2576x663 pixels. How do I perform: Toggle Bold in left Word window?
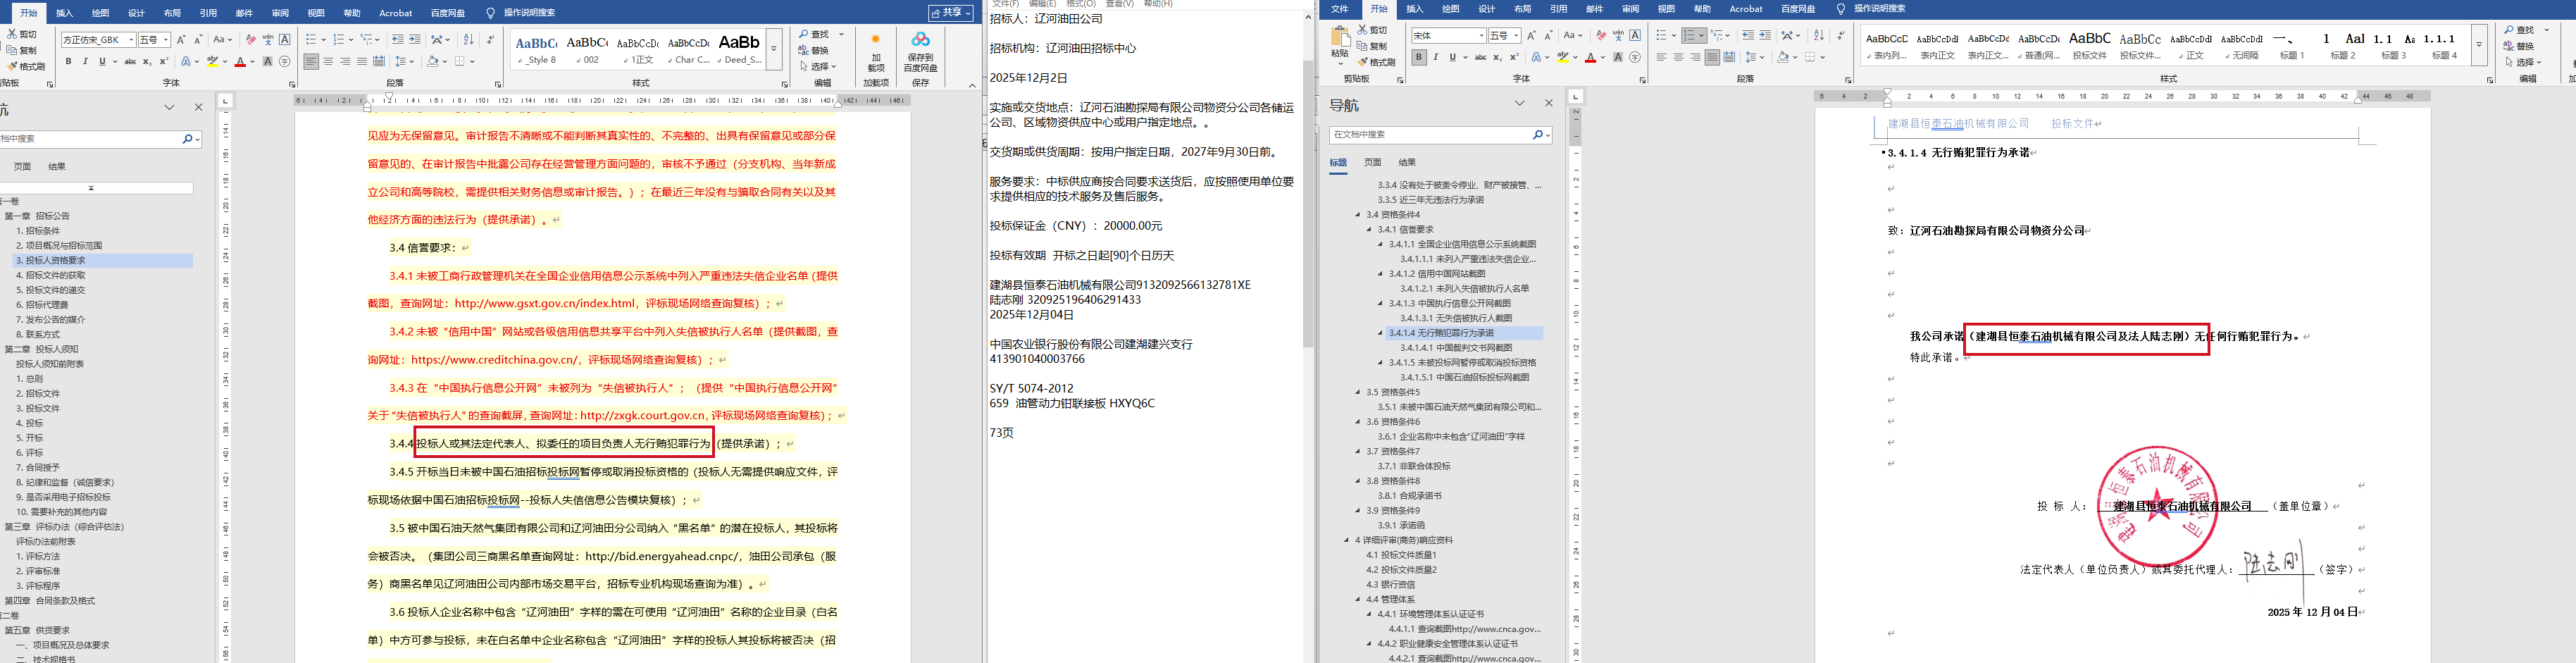point(69,62)
